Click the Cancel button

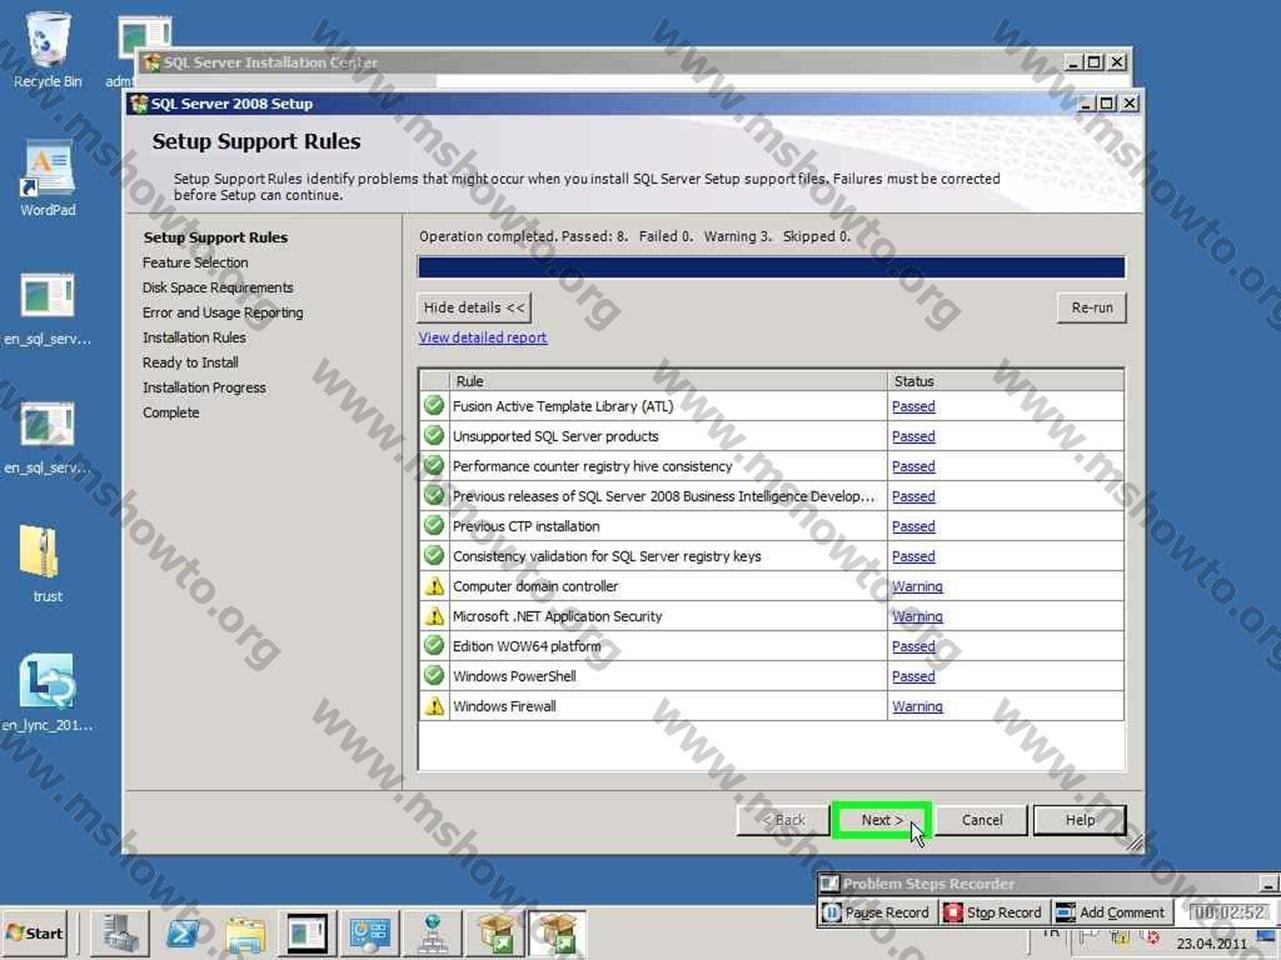pyautogui.click(x=982, y=820)
